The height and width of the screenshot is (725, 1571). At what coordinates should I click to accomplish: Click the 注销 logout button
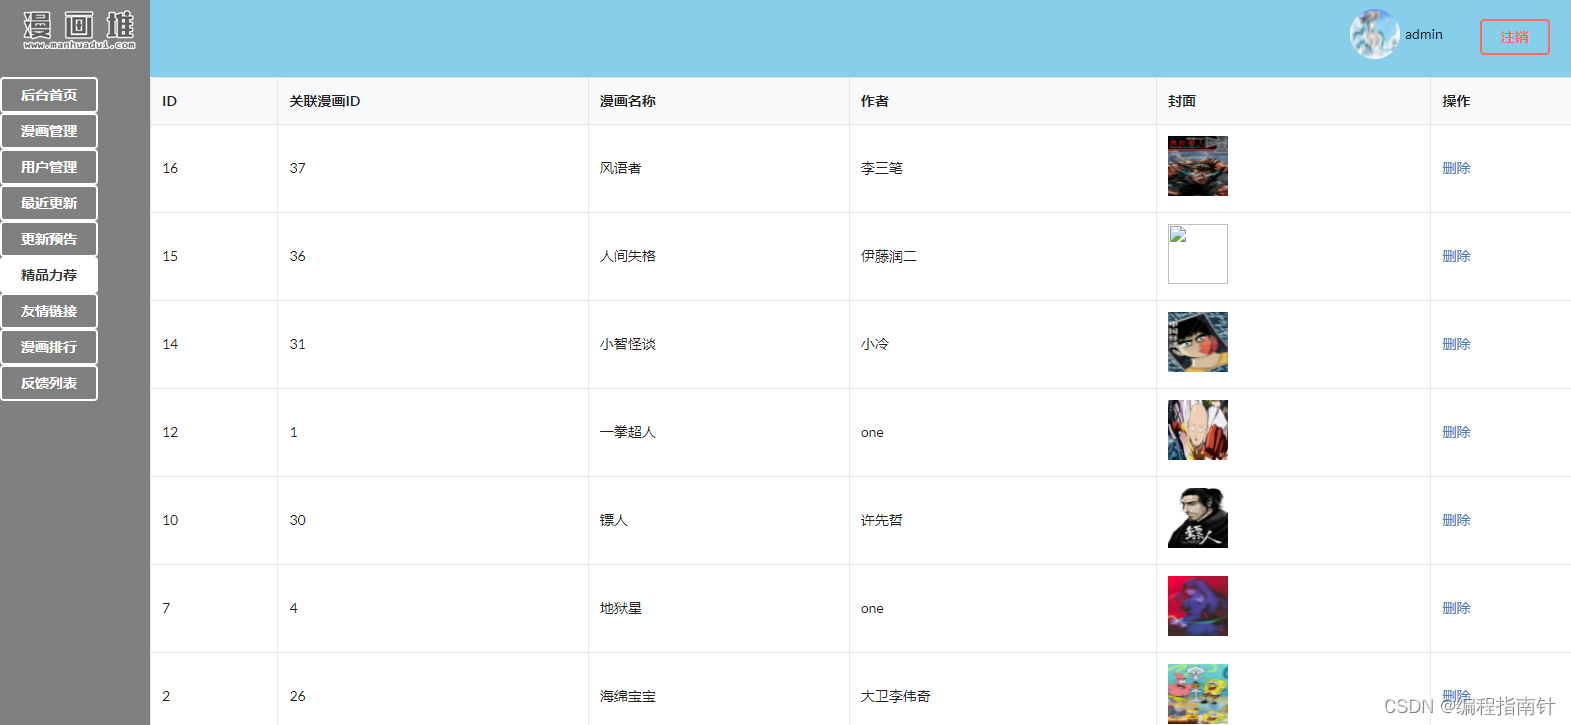tap(1514, 37)
